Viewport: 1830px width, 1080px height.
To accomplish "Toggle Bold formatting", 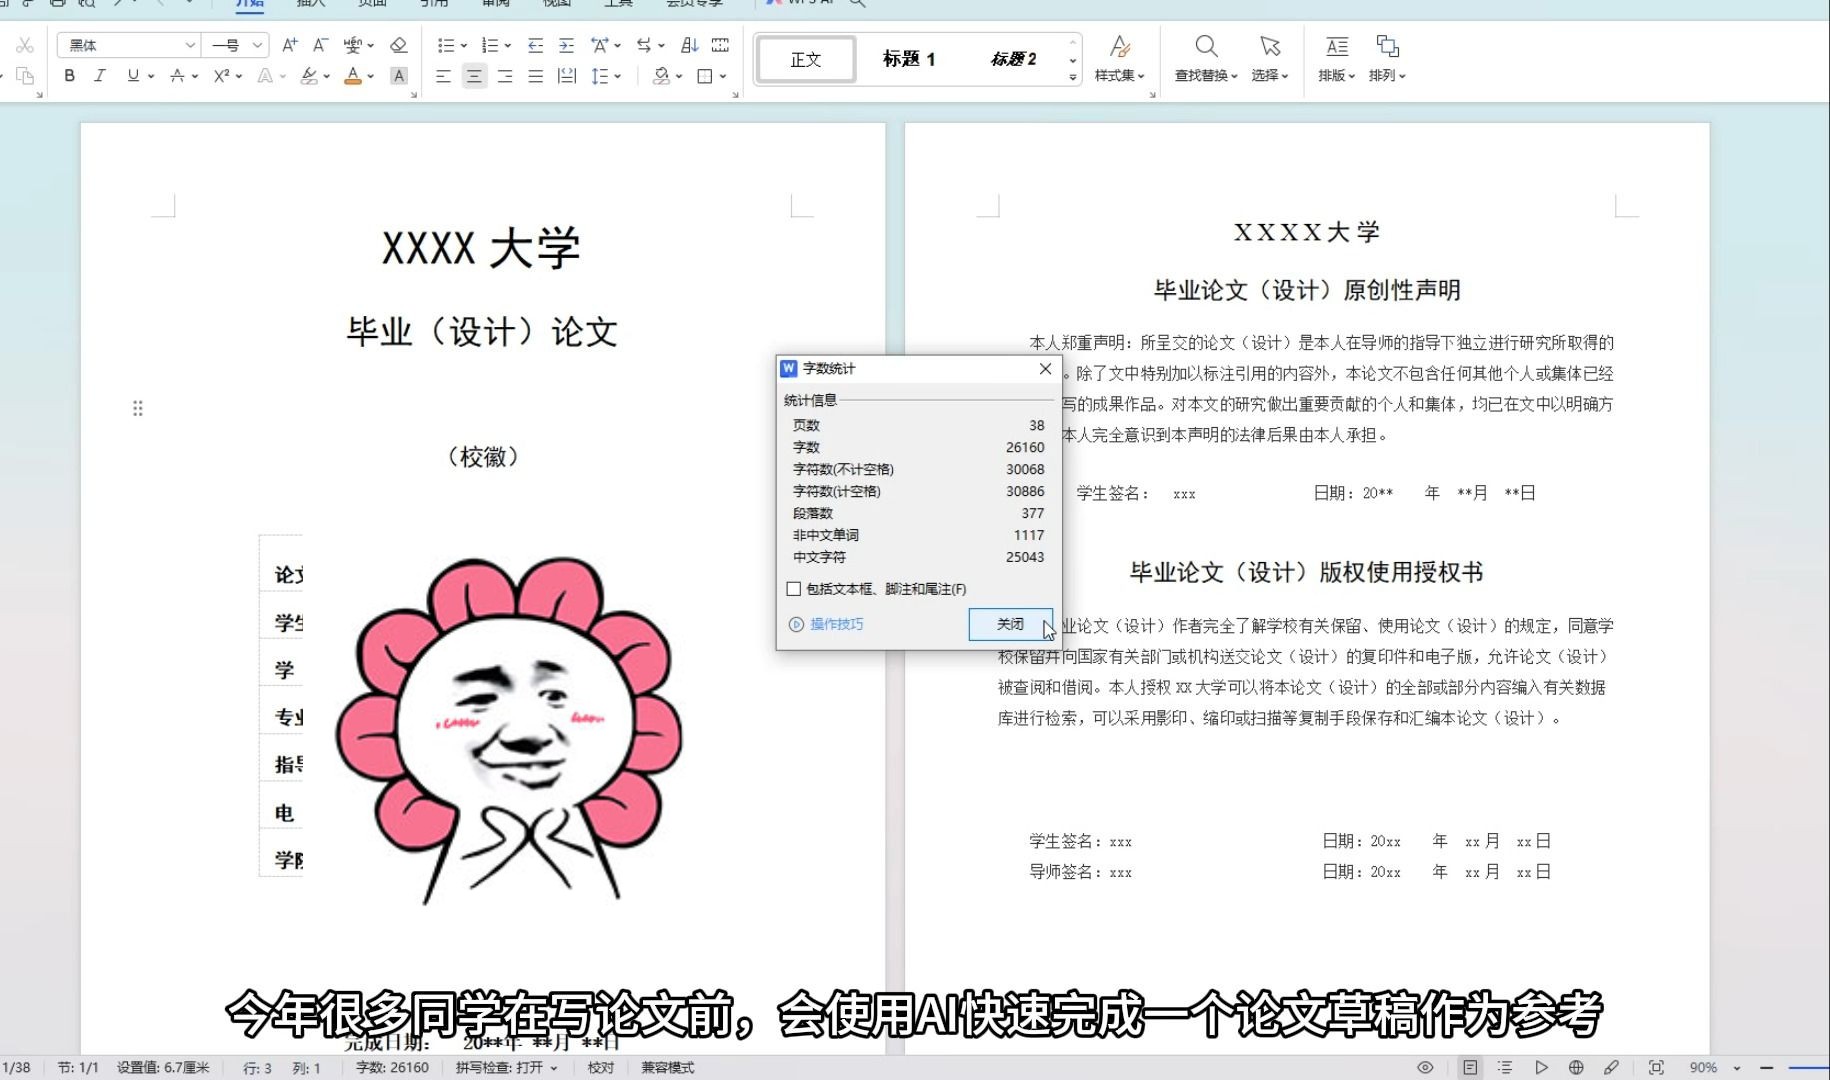I will (x=69, y=76).
